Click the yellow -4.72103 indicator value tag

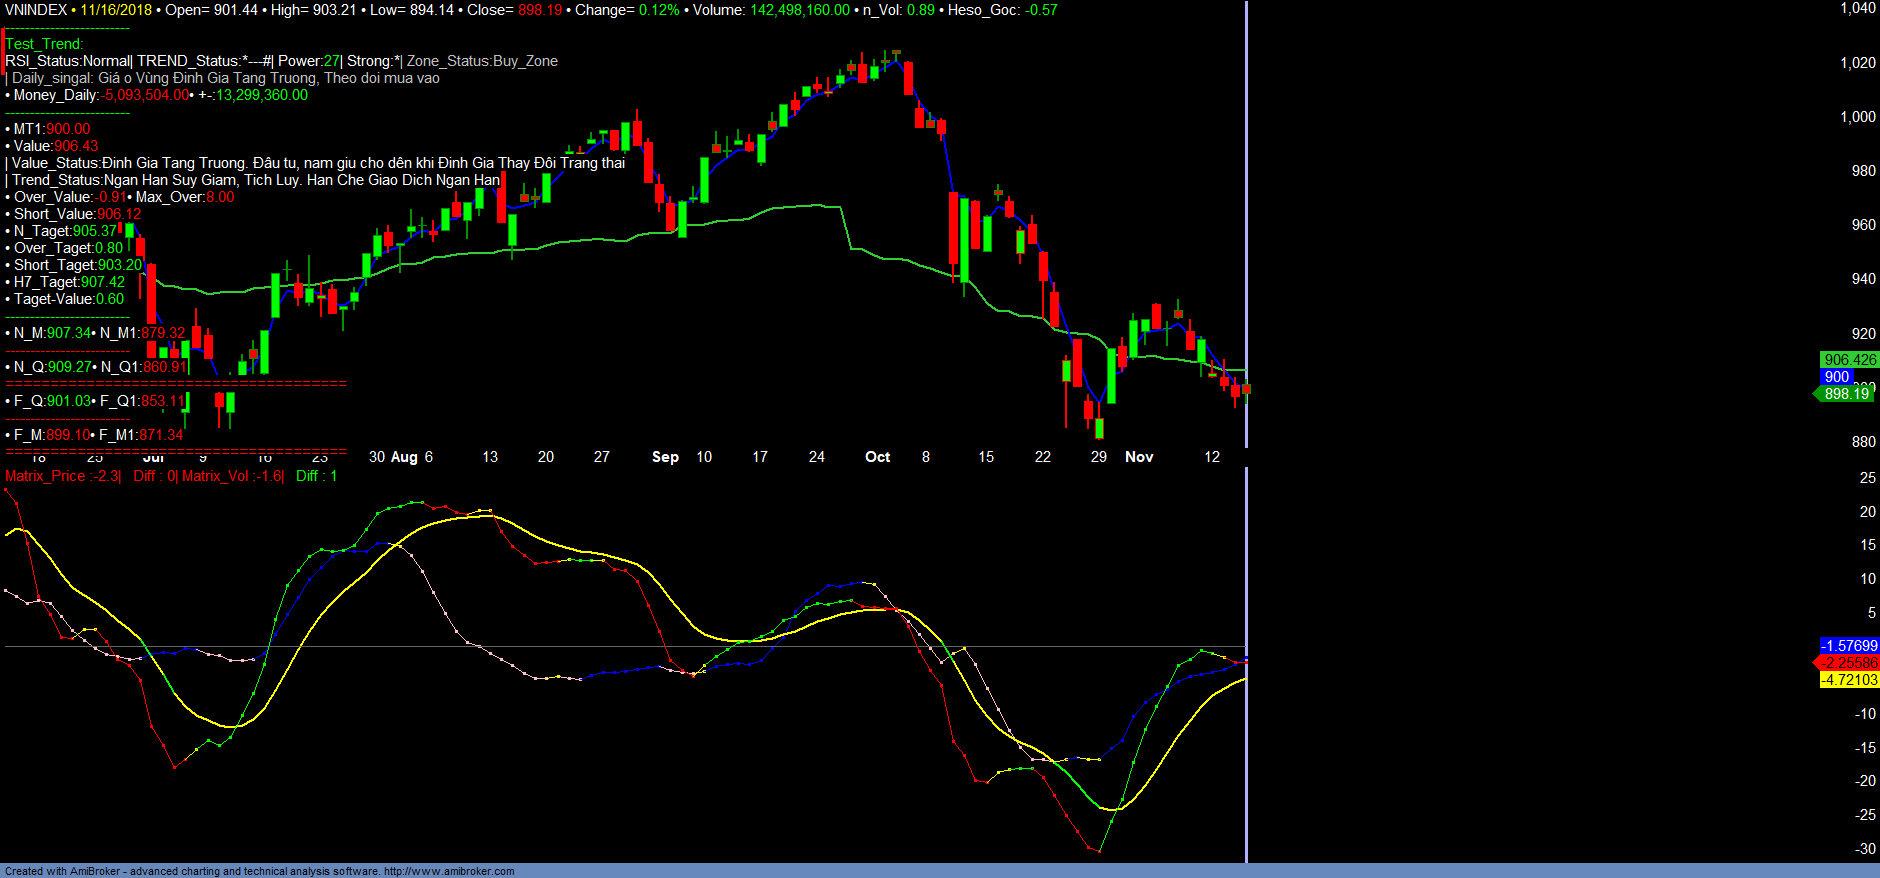1849,680
